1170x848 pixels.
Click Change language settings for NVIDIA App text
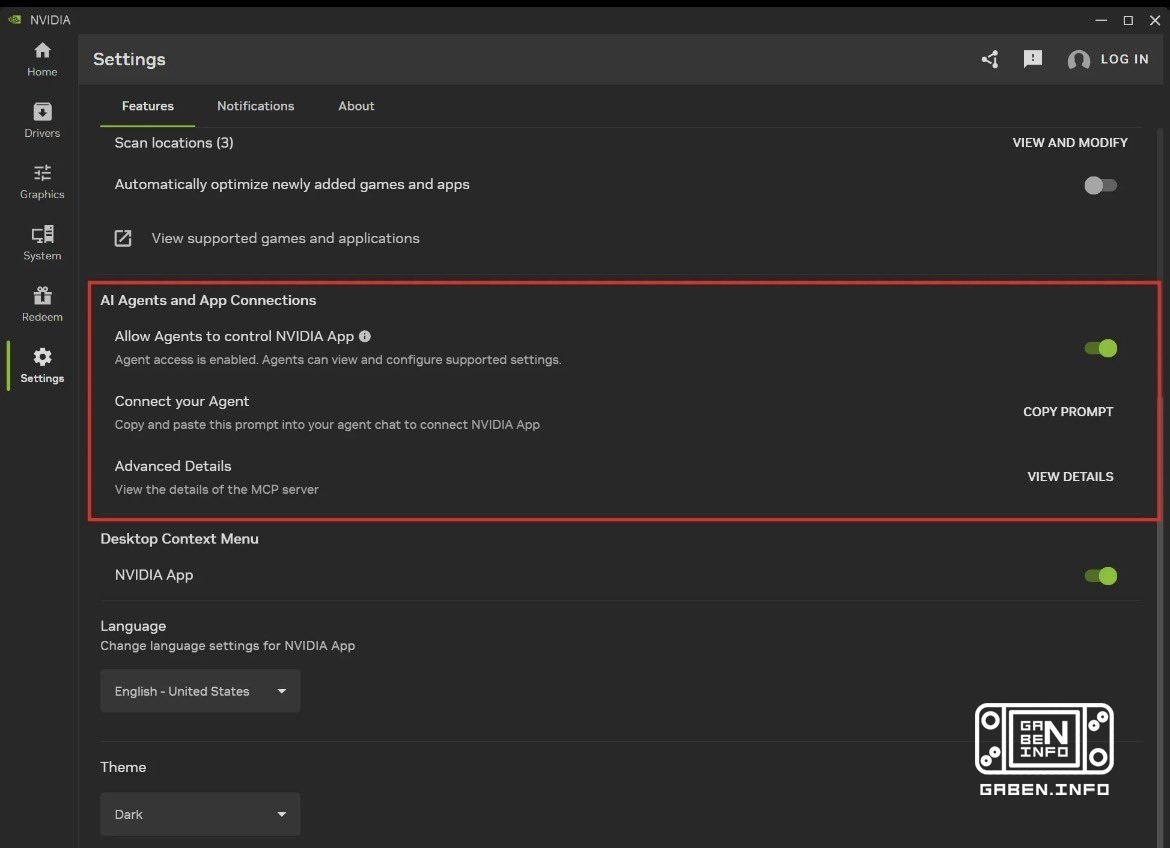tap(228, 646)
